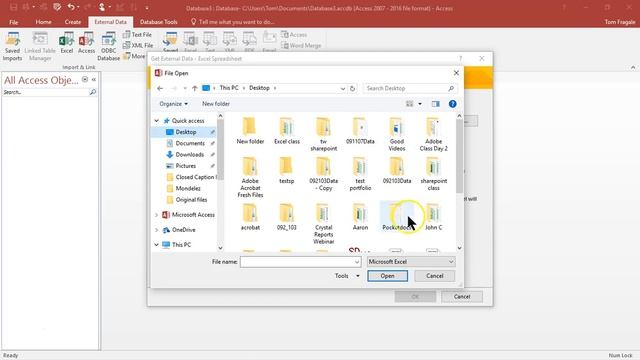Open the Tools dropdown
This screenshot has height=360, width=640.
[x=347, y=276]
